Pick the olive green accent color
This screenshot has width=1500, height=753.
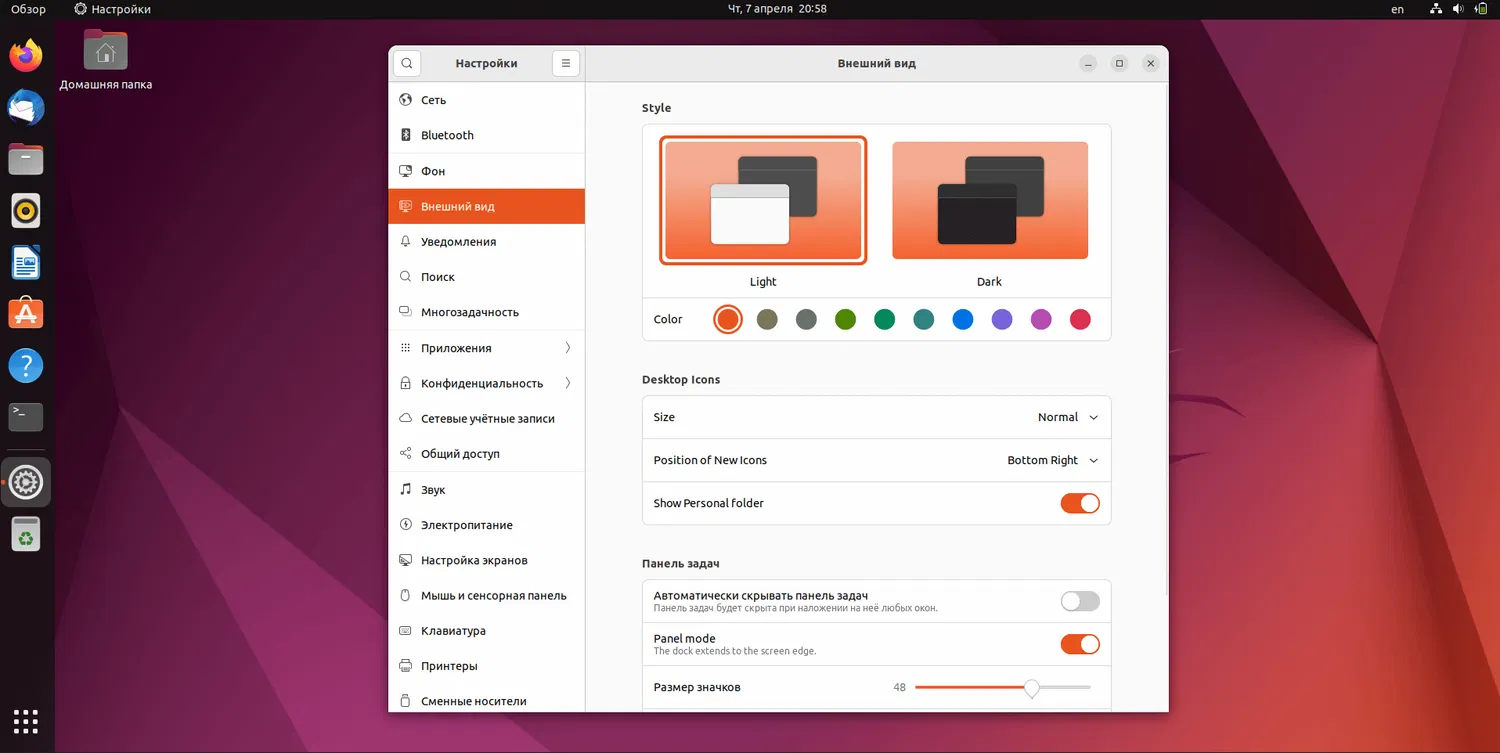coord(845,319)
